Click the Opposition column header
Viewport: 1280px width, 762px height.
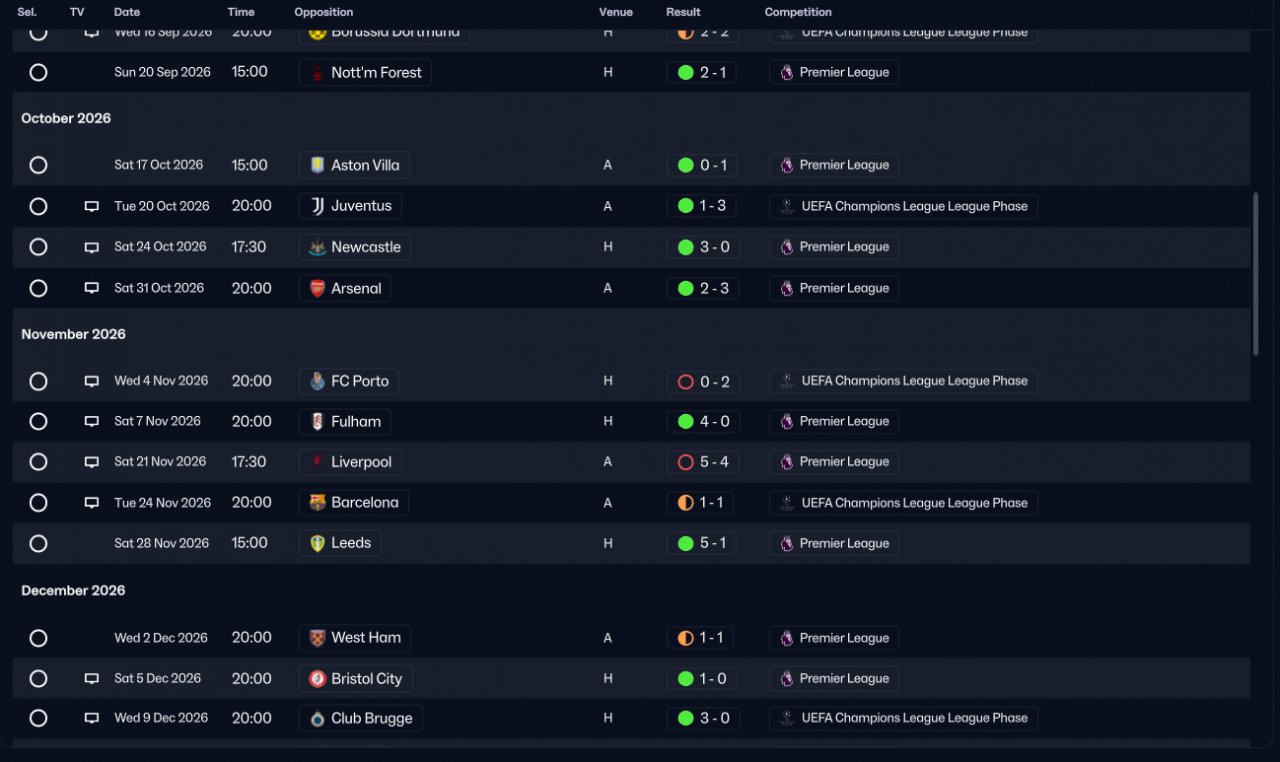324,12
